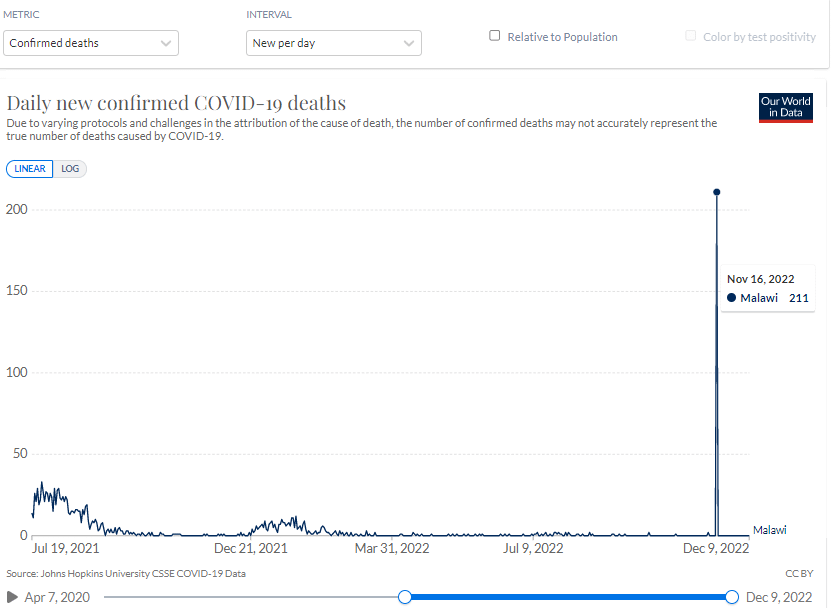Toggle the Color by test positivity checkbox
Image resolution: width=836 pixels, height=608 pixels.
pos(691,36)
